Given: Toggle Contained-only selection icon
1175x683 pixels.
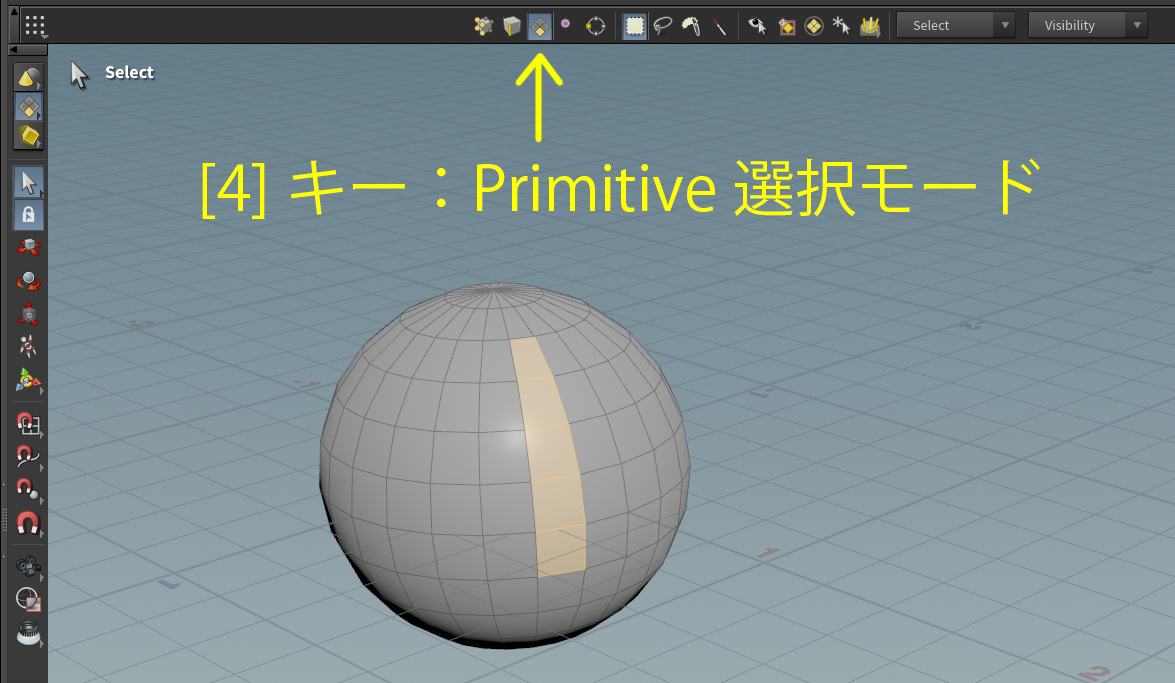Looking at the screenshot, I should [x=786, y=26].
